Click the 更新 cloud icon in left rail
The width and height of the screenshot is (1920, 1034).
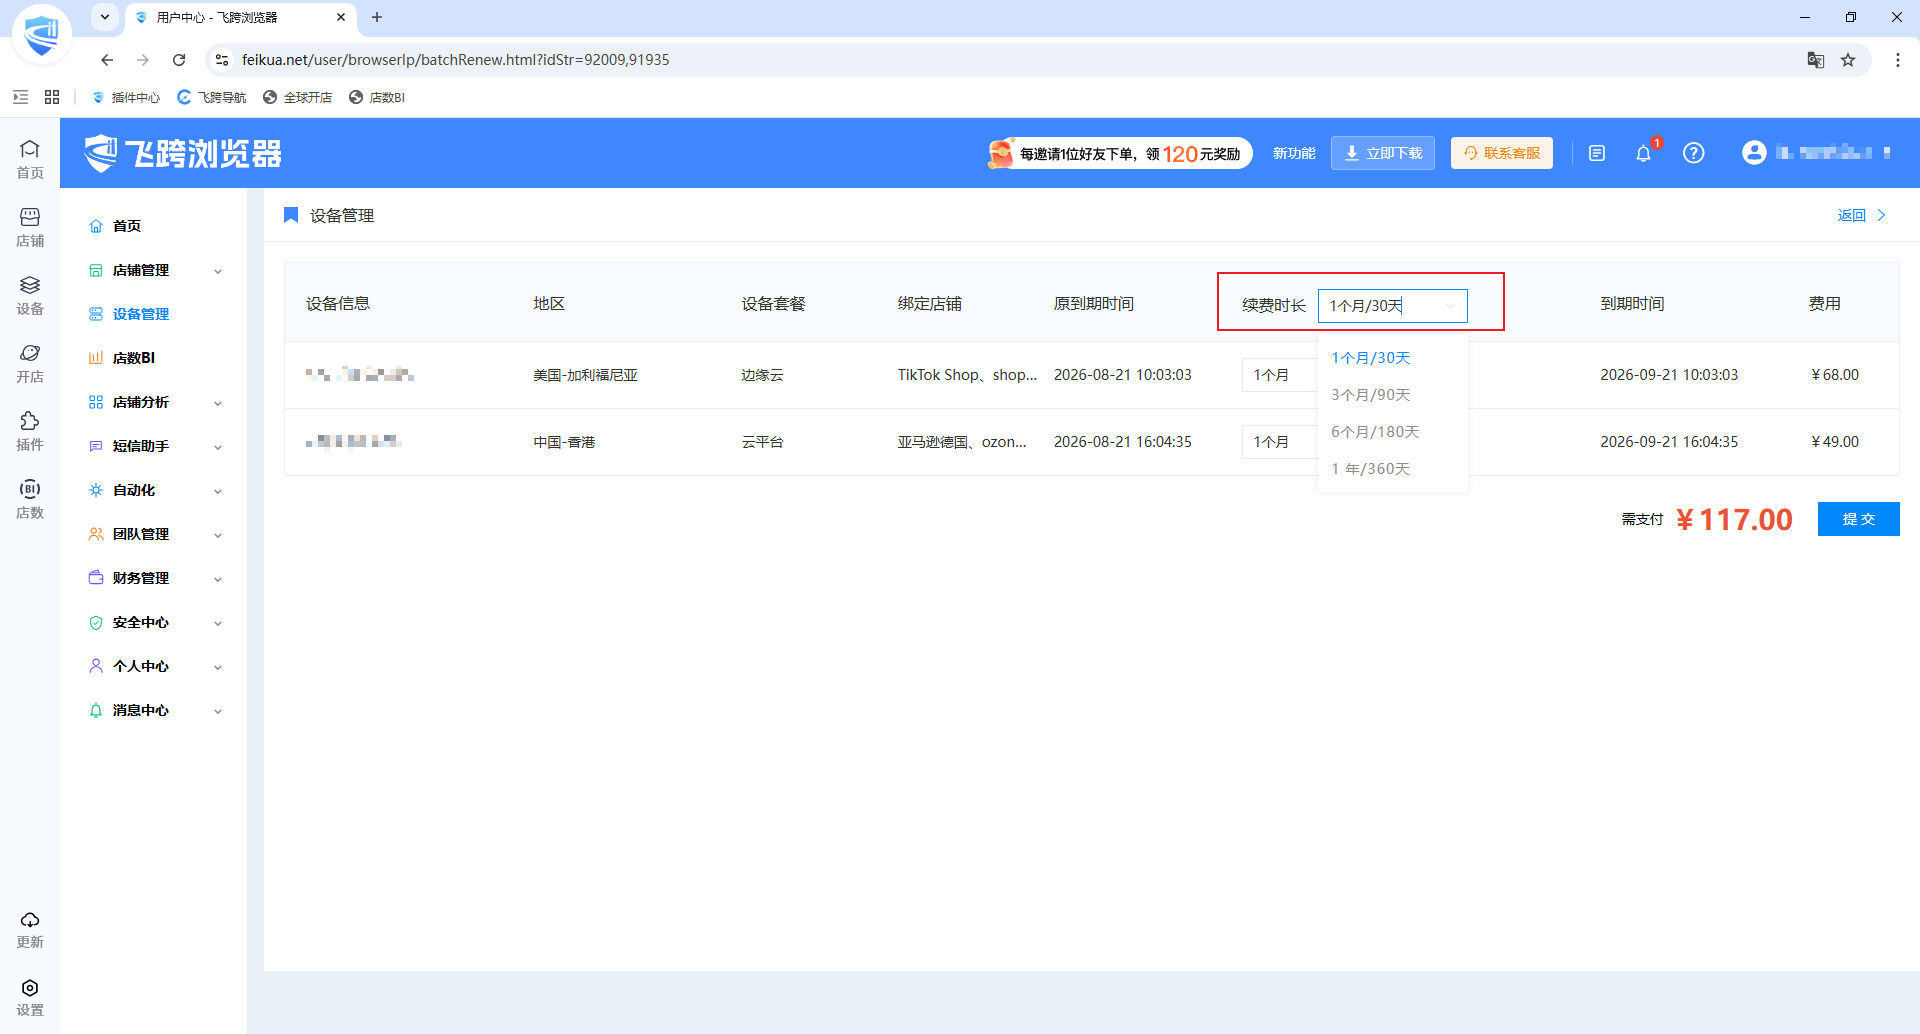tap(30, 929)
